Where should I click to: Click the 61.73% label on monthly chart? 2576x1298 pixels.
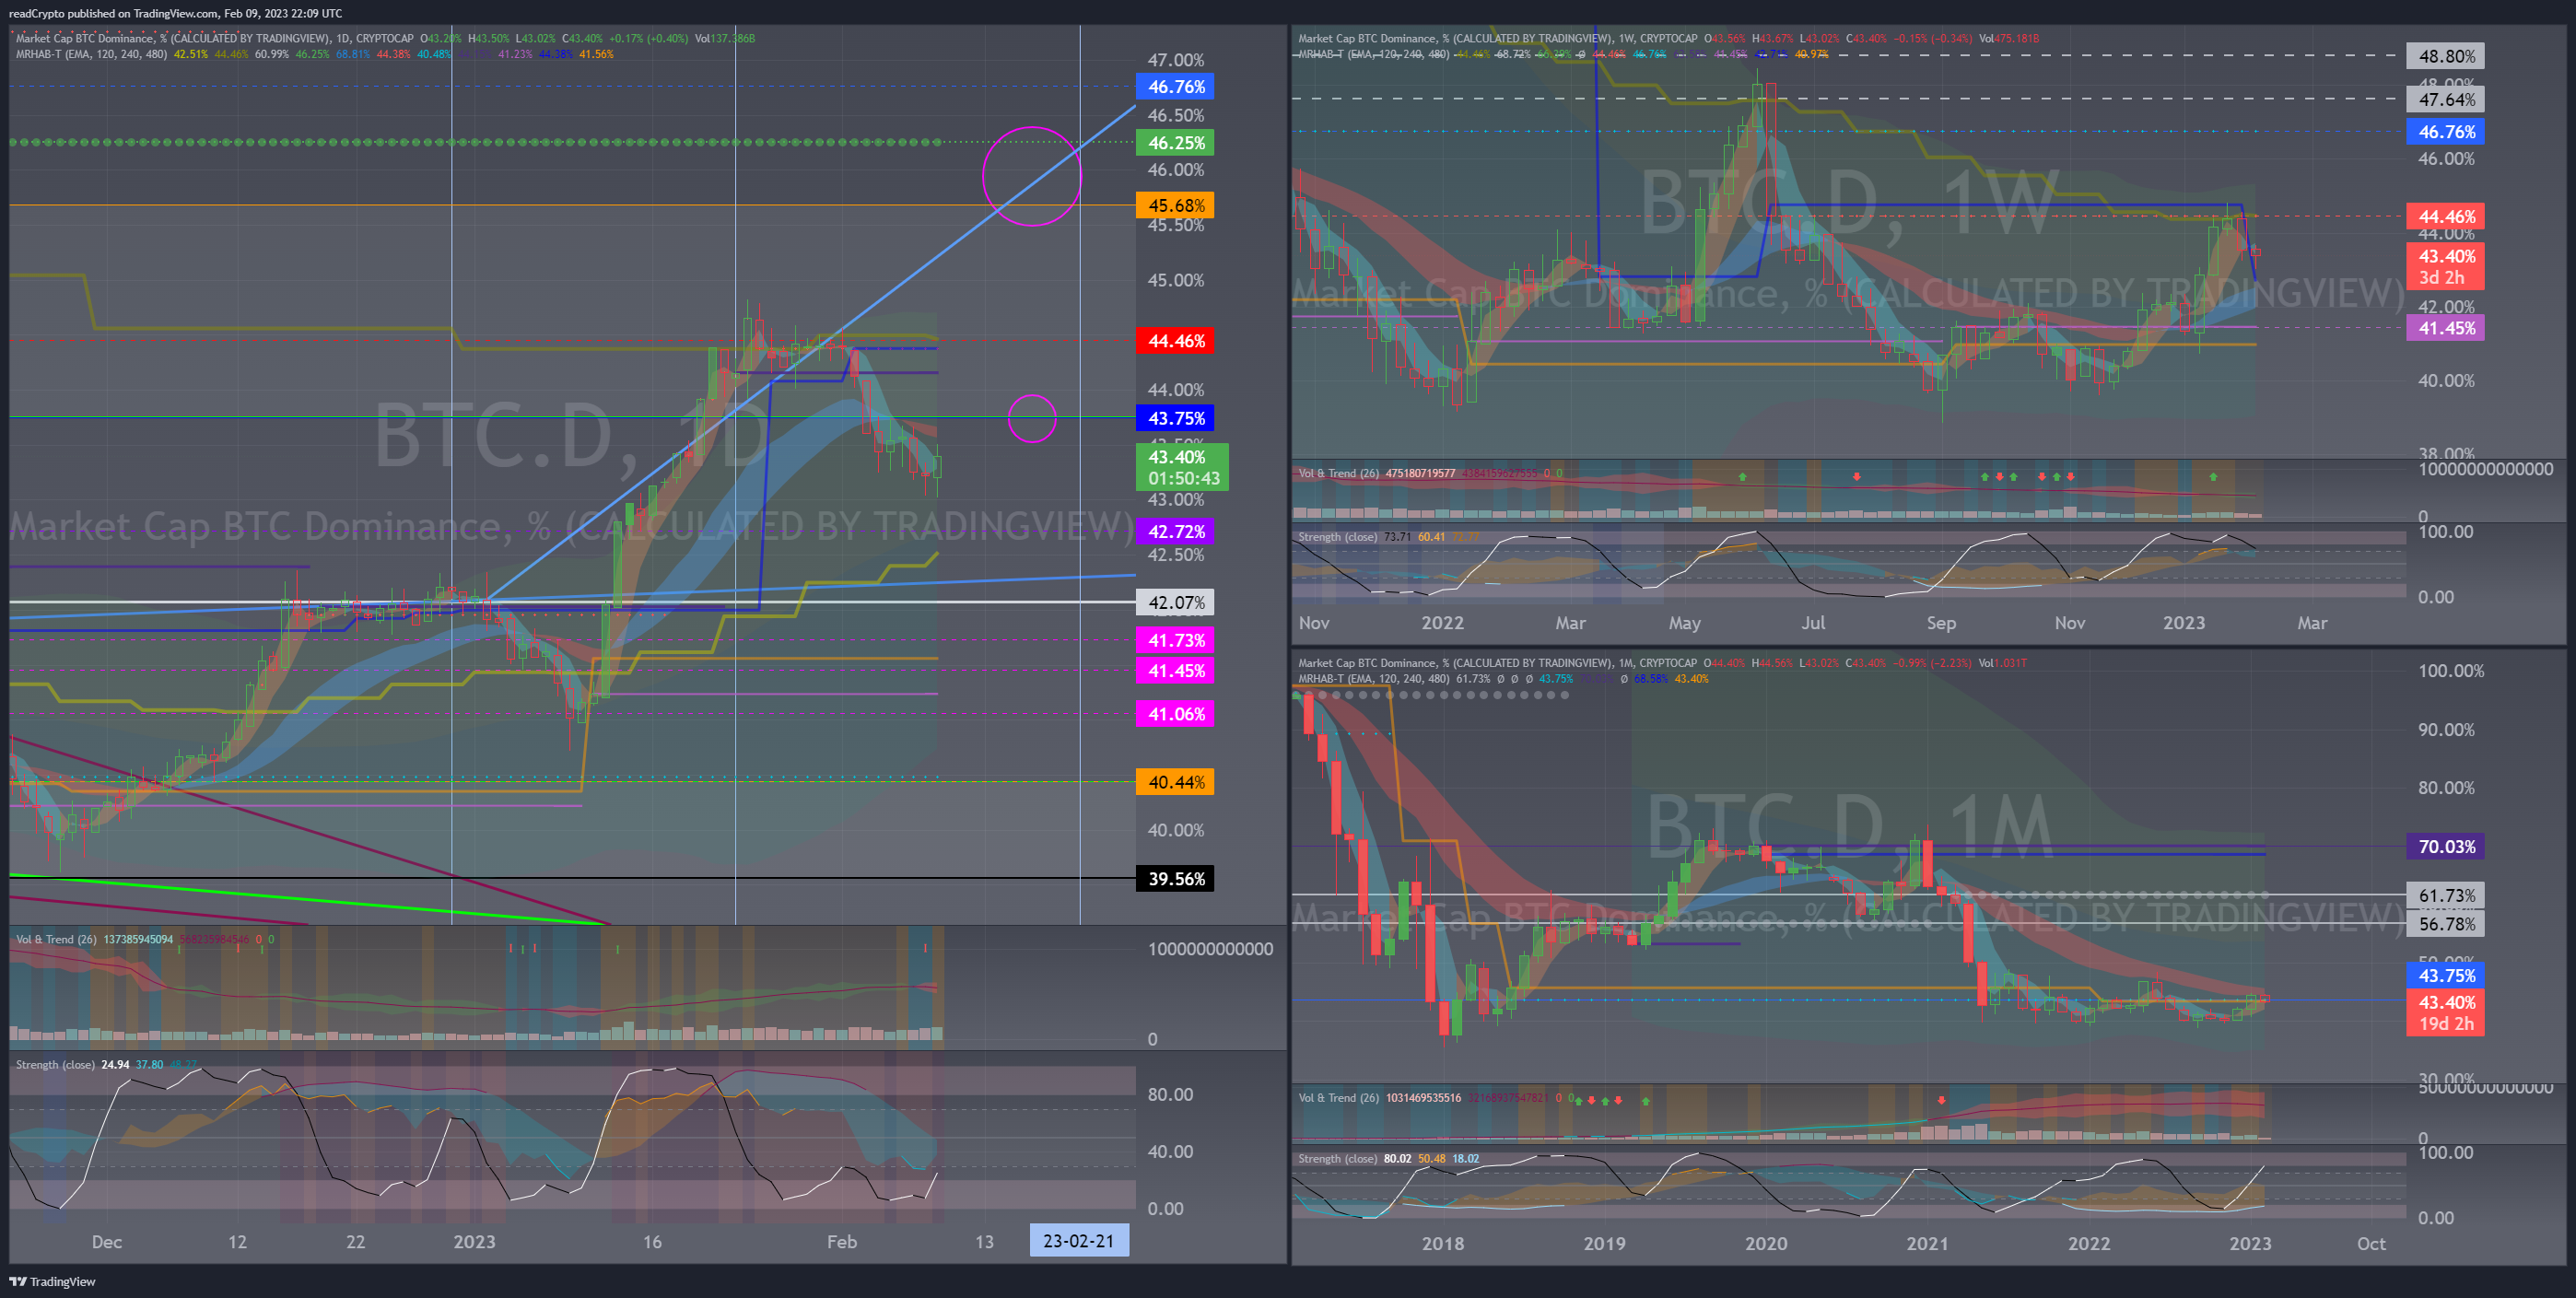point(2445,896)
